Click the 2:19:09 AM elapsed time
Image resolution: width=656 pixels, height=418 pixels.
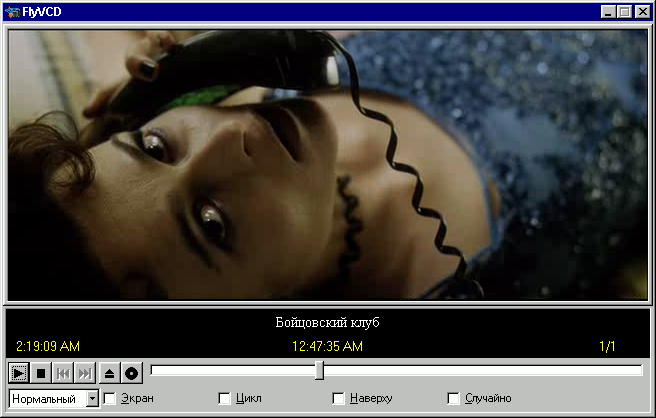pyautogui.click(x=48, y=346)
